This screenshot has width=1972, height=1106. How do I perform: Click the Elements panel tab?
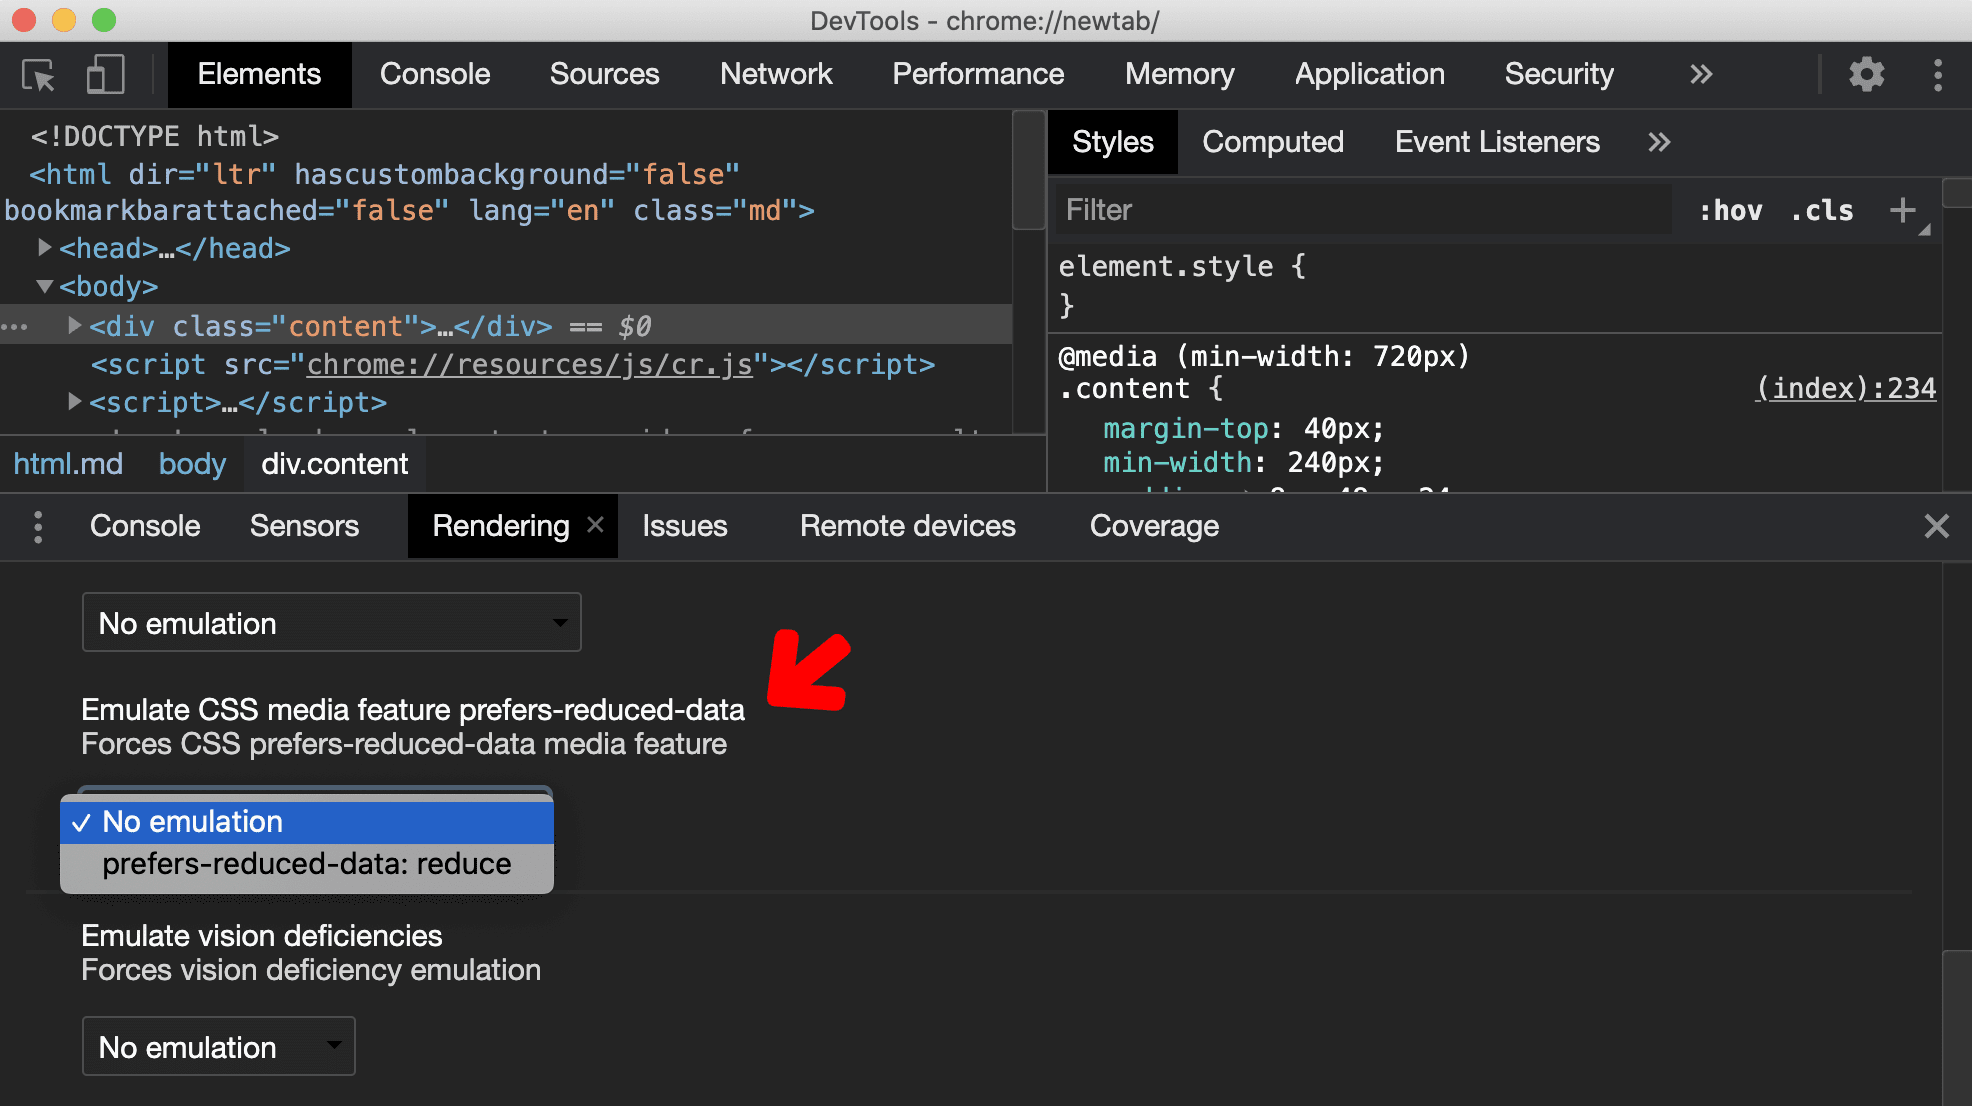255,73
